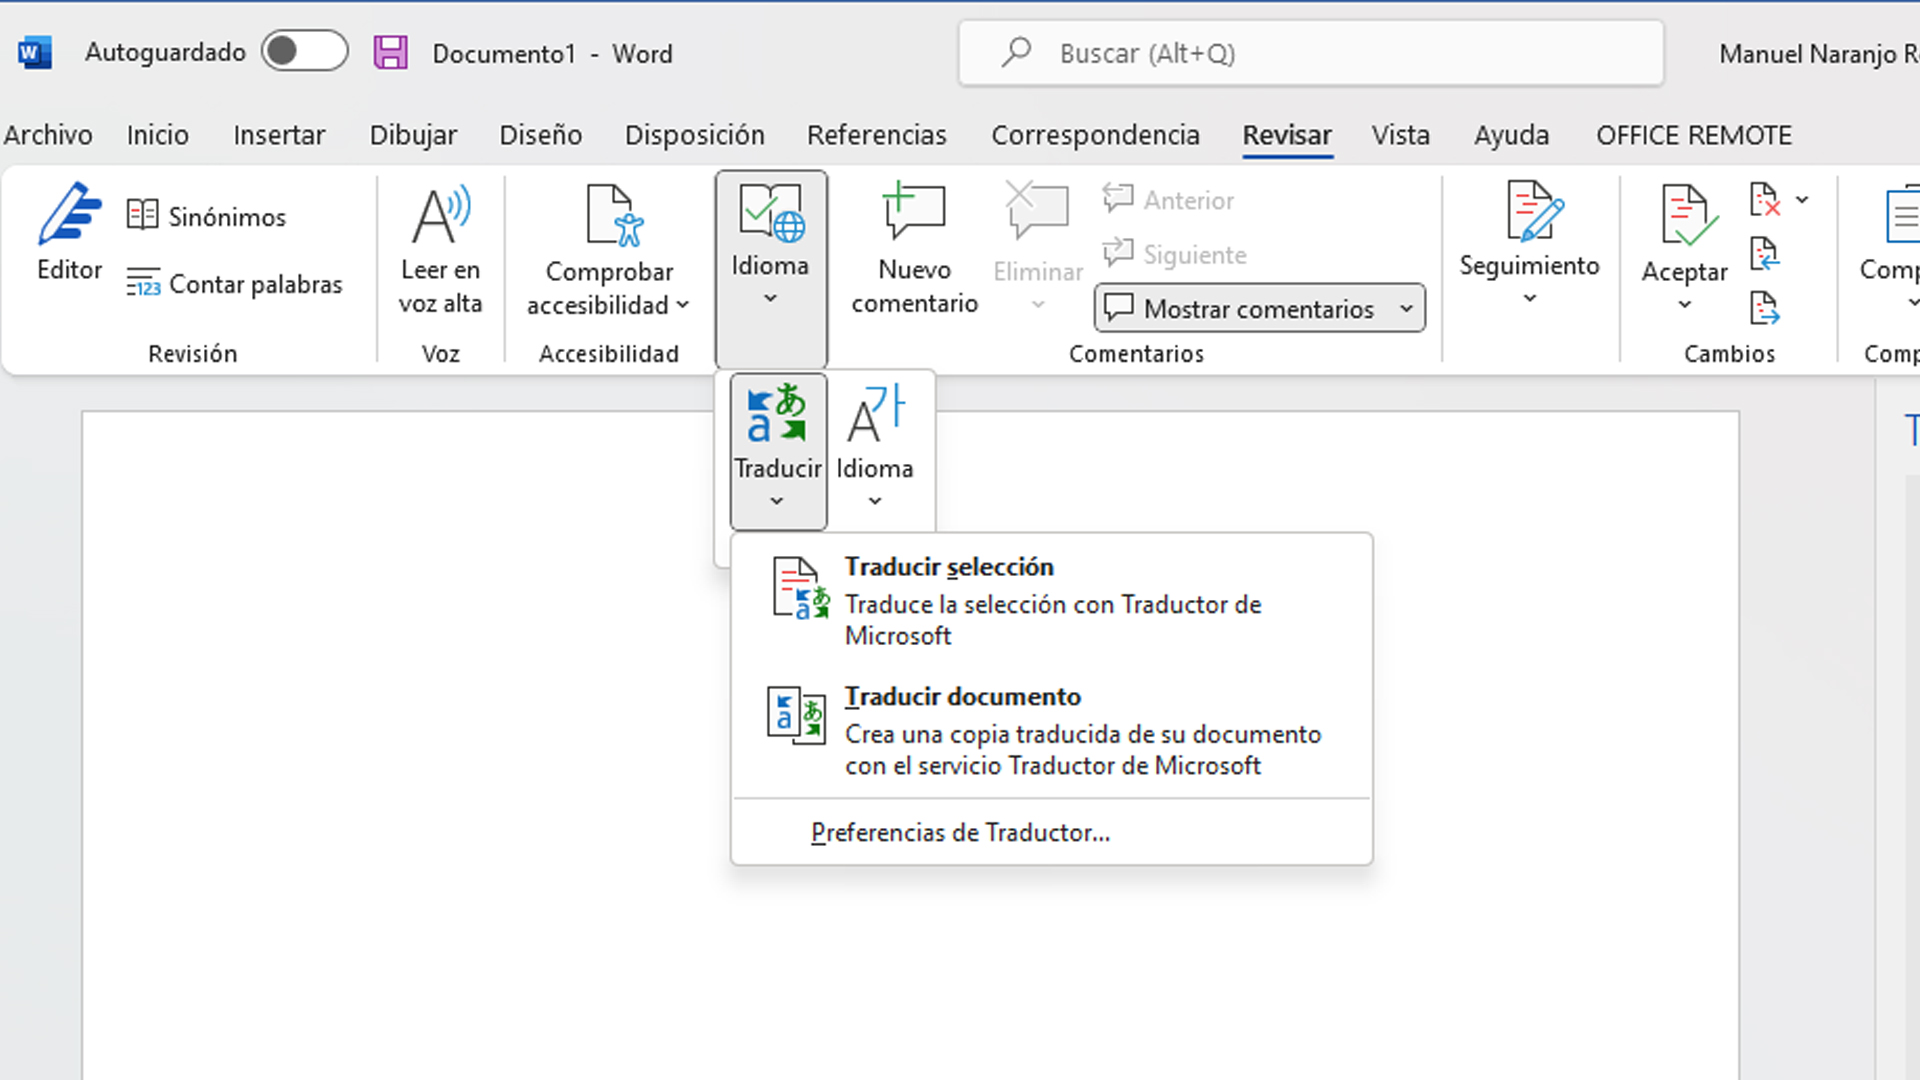Open the Rechazar dropdown arrow
Viewport: 1920px width, 1080px height.
(x=1802, y=200)
